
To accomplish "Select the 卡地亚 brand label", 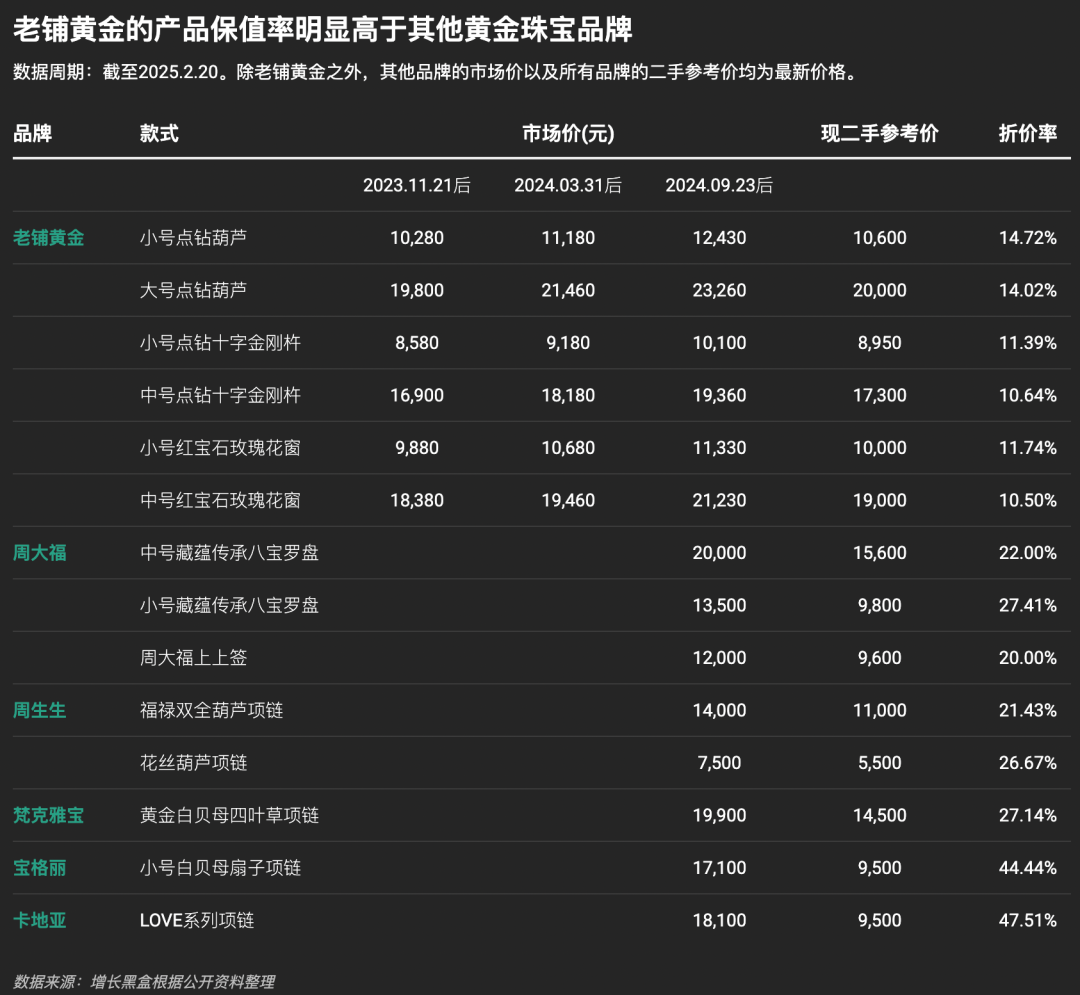I will pos(39,920).
